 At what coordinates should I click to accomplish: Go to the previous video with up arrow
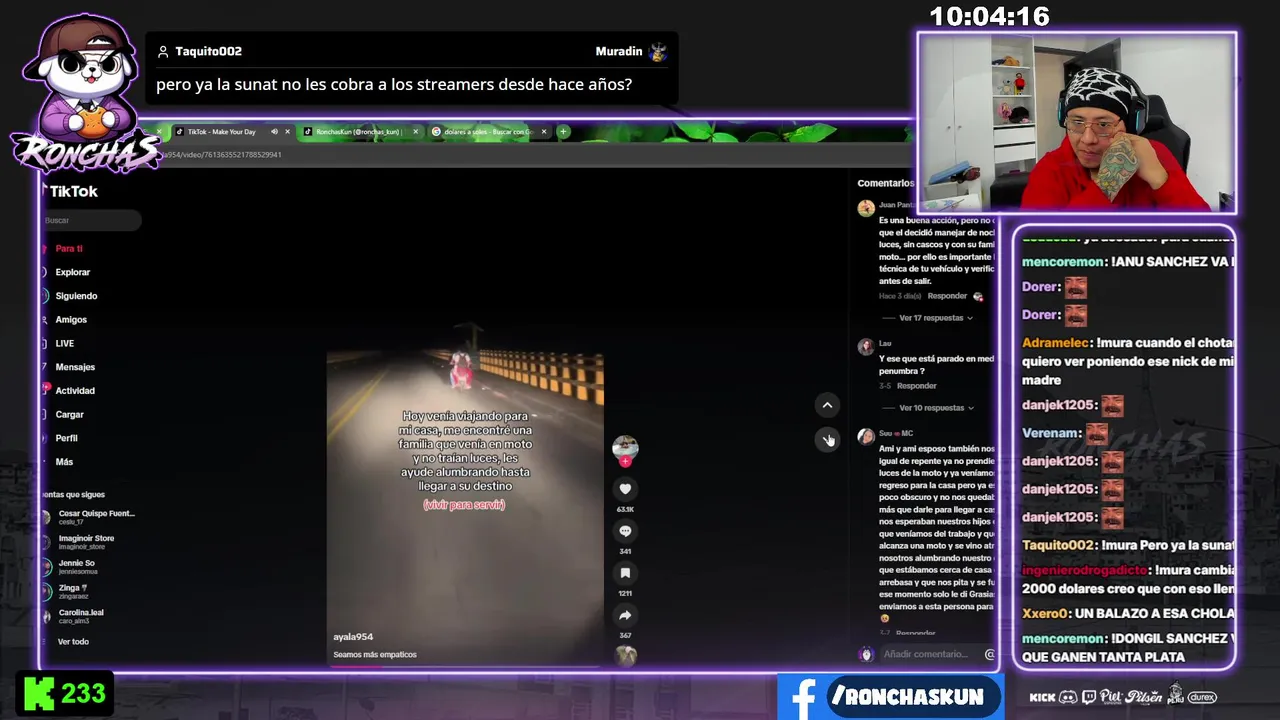point(827,405)
